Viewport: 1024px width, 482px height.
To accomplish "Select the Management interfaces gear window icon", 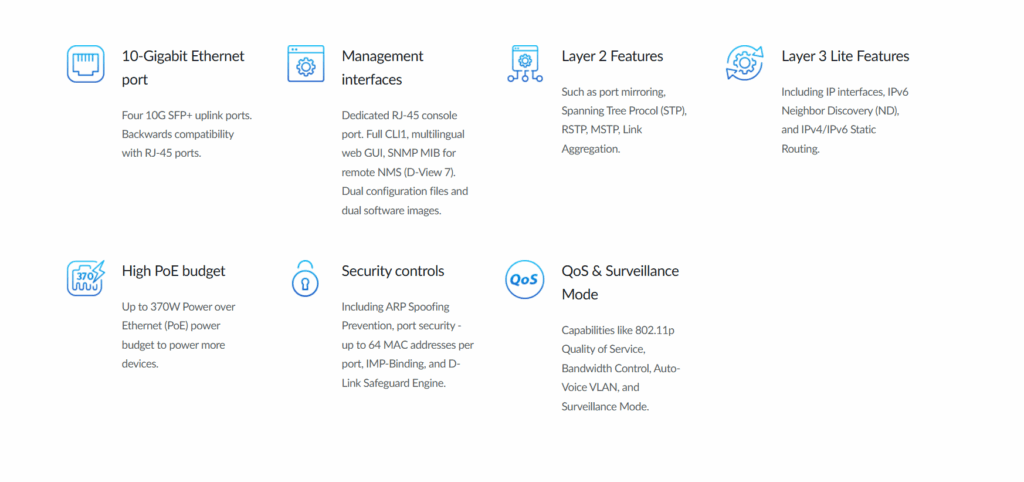I will click(x=305, y=63).
